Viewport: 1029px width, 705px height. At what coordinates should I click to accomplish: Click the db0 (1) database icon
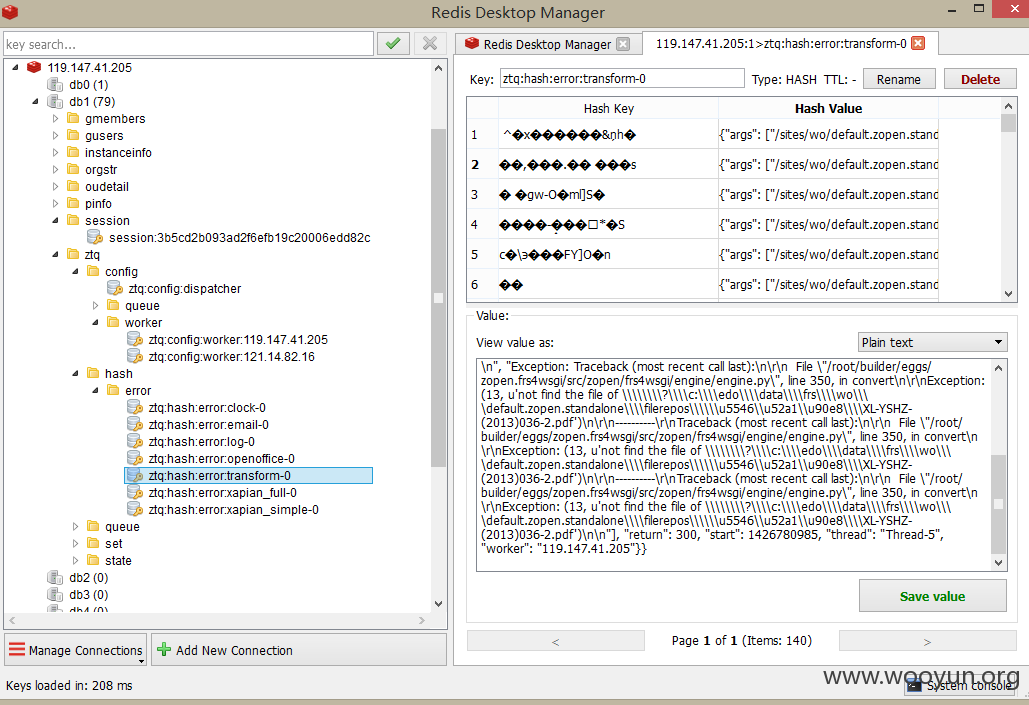coord(55,85)
